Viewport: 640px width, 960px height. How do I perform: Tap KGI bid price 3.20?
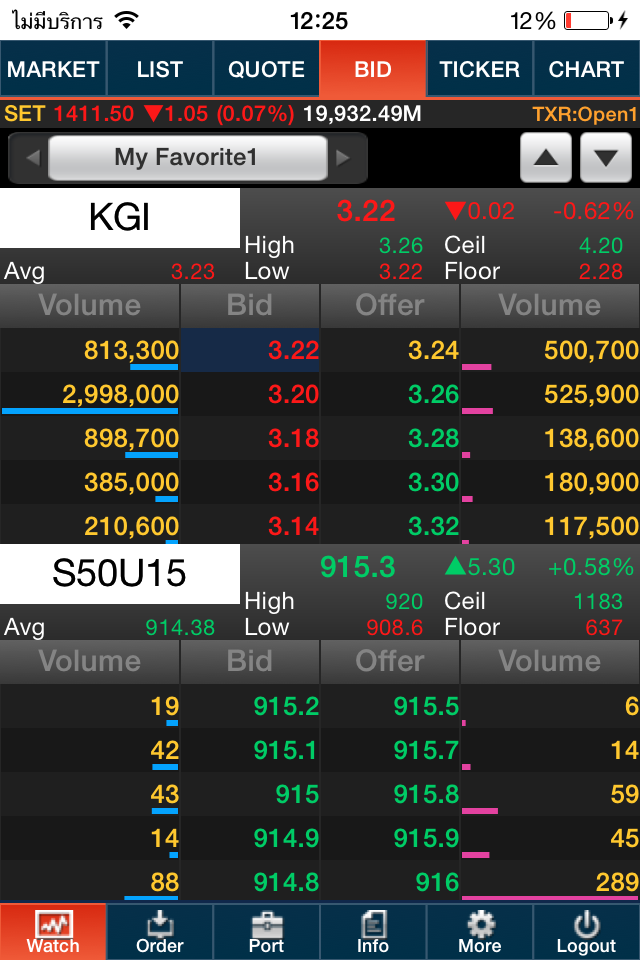click(293, 394)
